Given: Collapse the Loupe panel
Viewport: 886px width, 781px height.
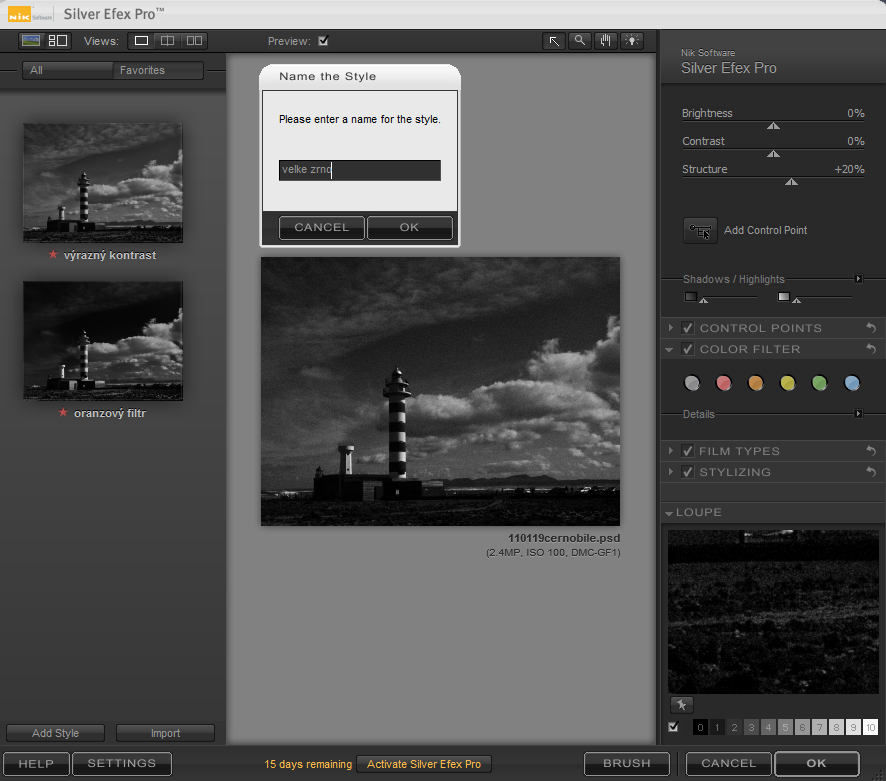Looking at the screenshot, I should (x=668, y=513).
